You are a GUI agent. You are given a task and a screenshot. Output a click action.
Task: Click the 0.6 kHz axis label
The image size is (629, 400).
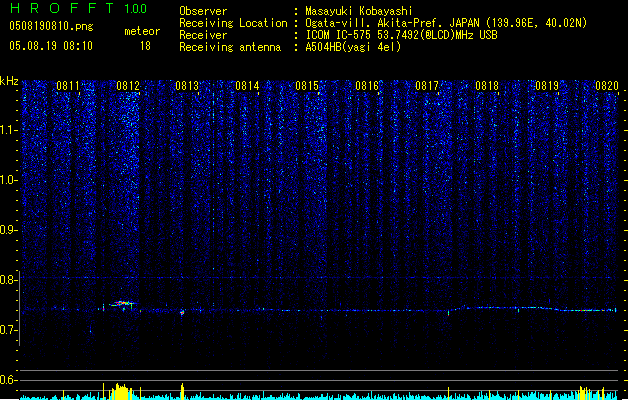pos(9,380)
